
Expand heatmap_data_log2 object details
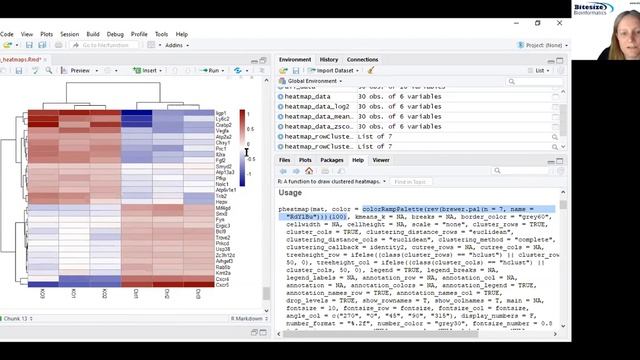pos(280,107)
